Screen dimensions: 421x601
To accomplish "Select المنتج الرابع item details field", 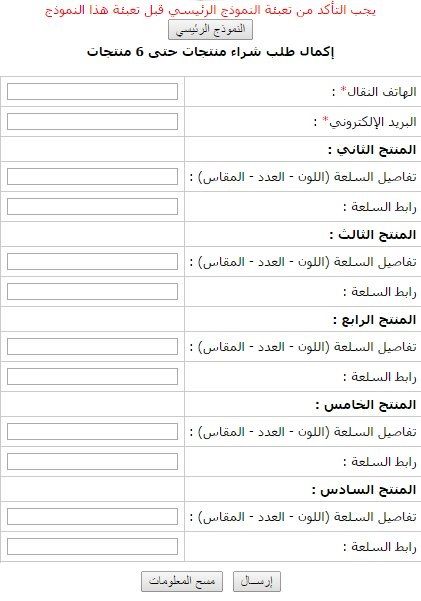I will [x=92, y=347].
